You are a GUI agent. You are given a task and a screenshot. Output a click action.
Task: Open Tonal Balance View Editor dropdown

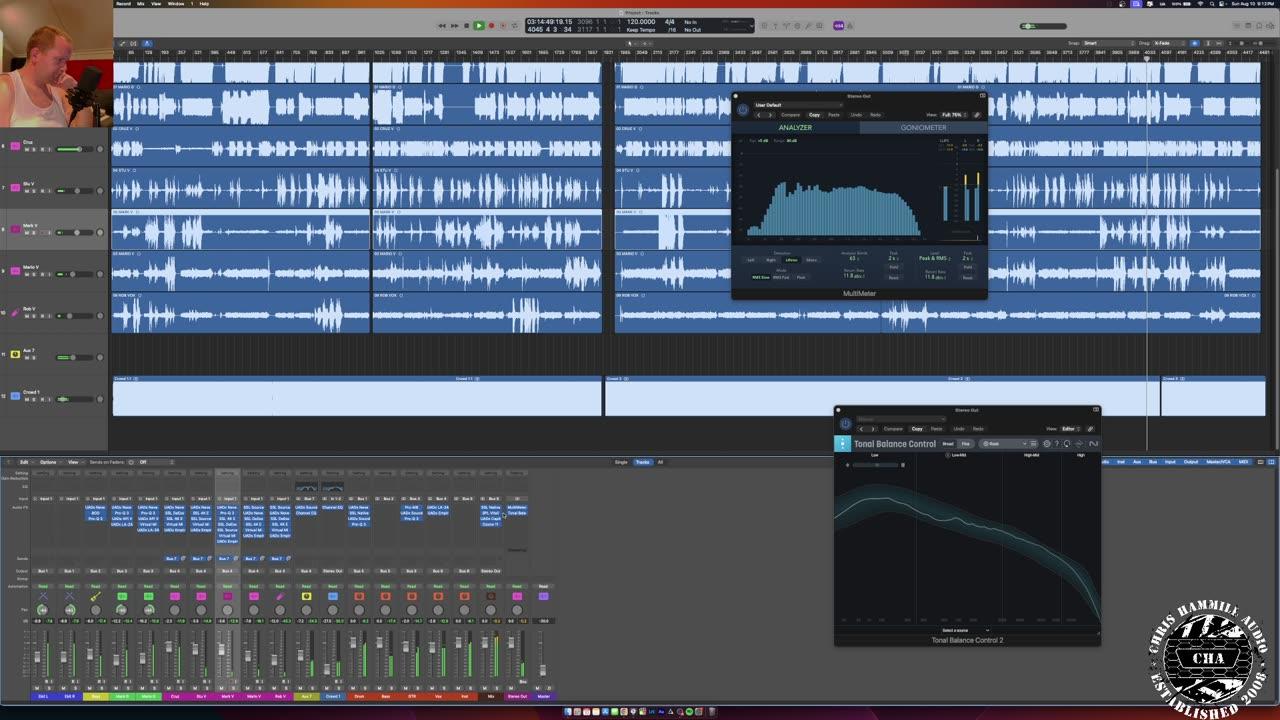(x=1069, y=429)
